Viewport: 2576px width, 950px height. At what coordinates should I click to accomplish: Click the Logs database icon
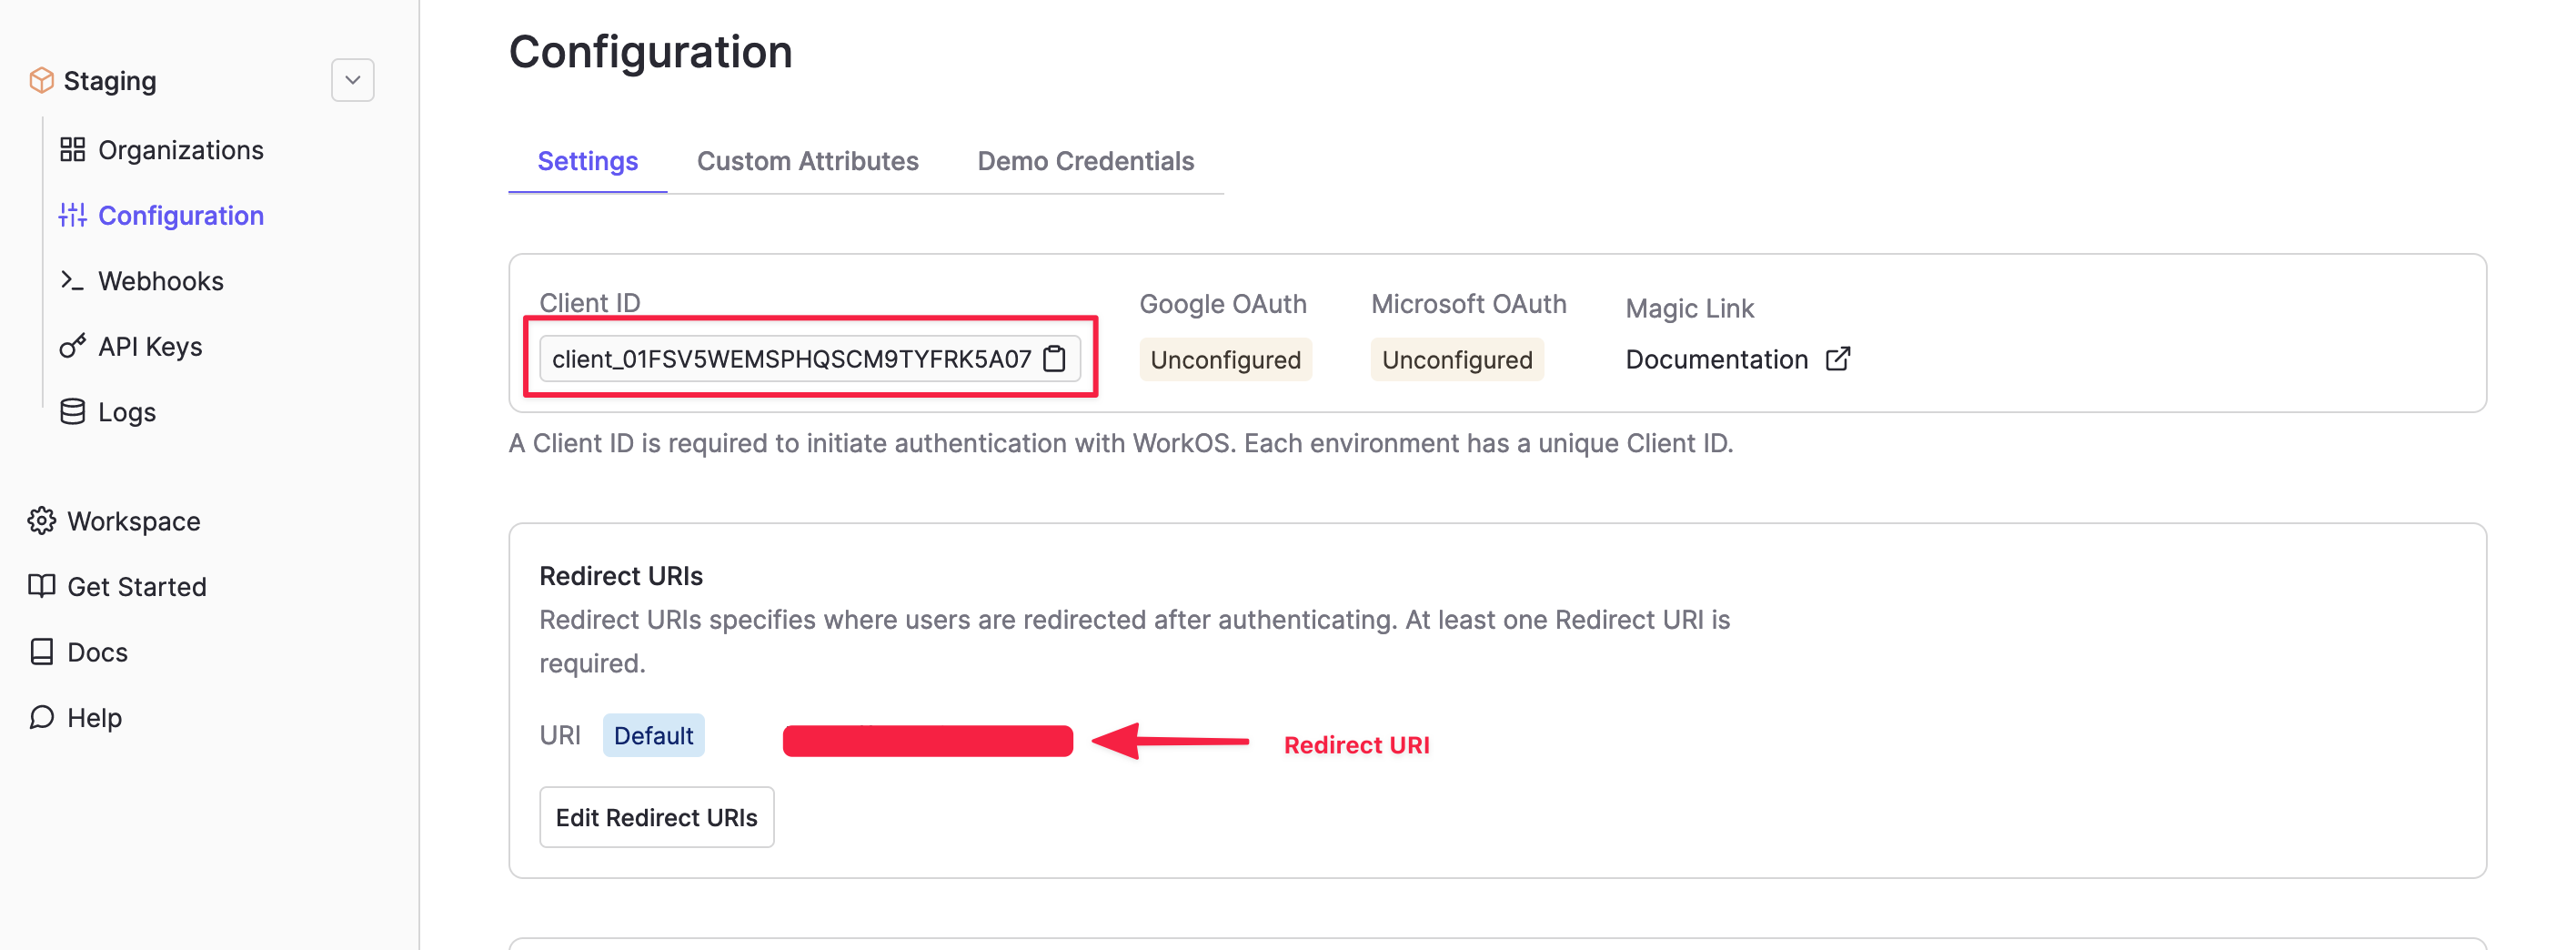[x=72, y=412]
